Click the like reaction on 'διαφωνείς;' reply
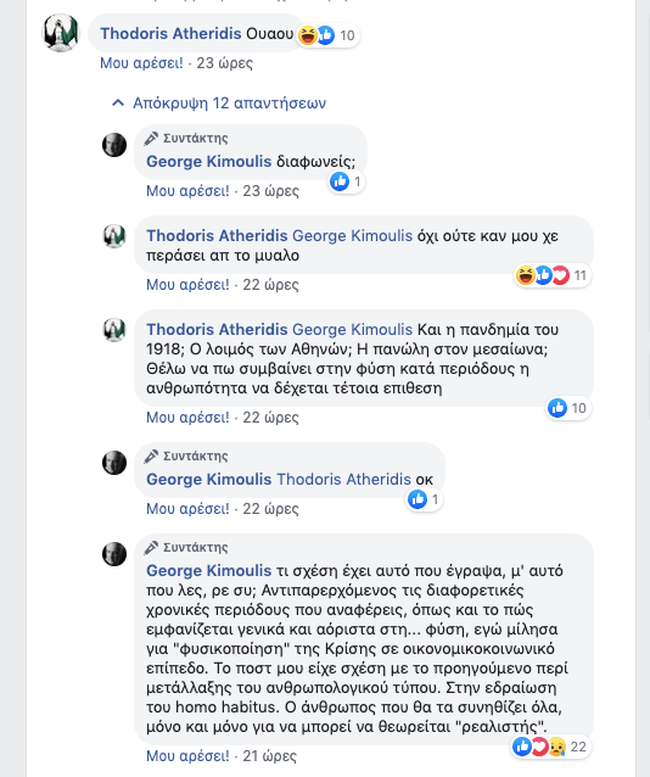 (x=340, y=182)
